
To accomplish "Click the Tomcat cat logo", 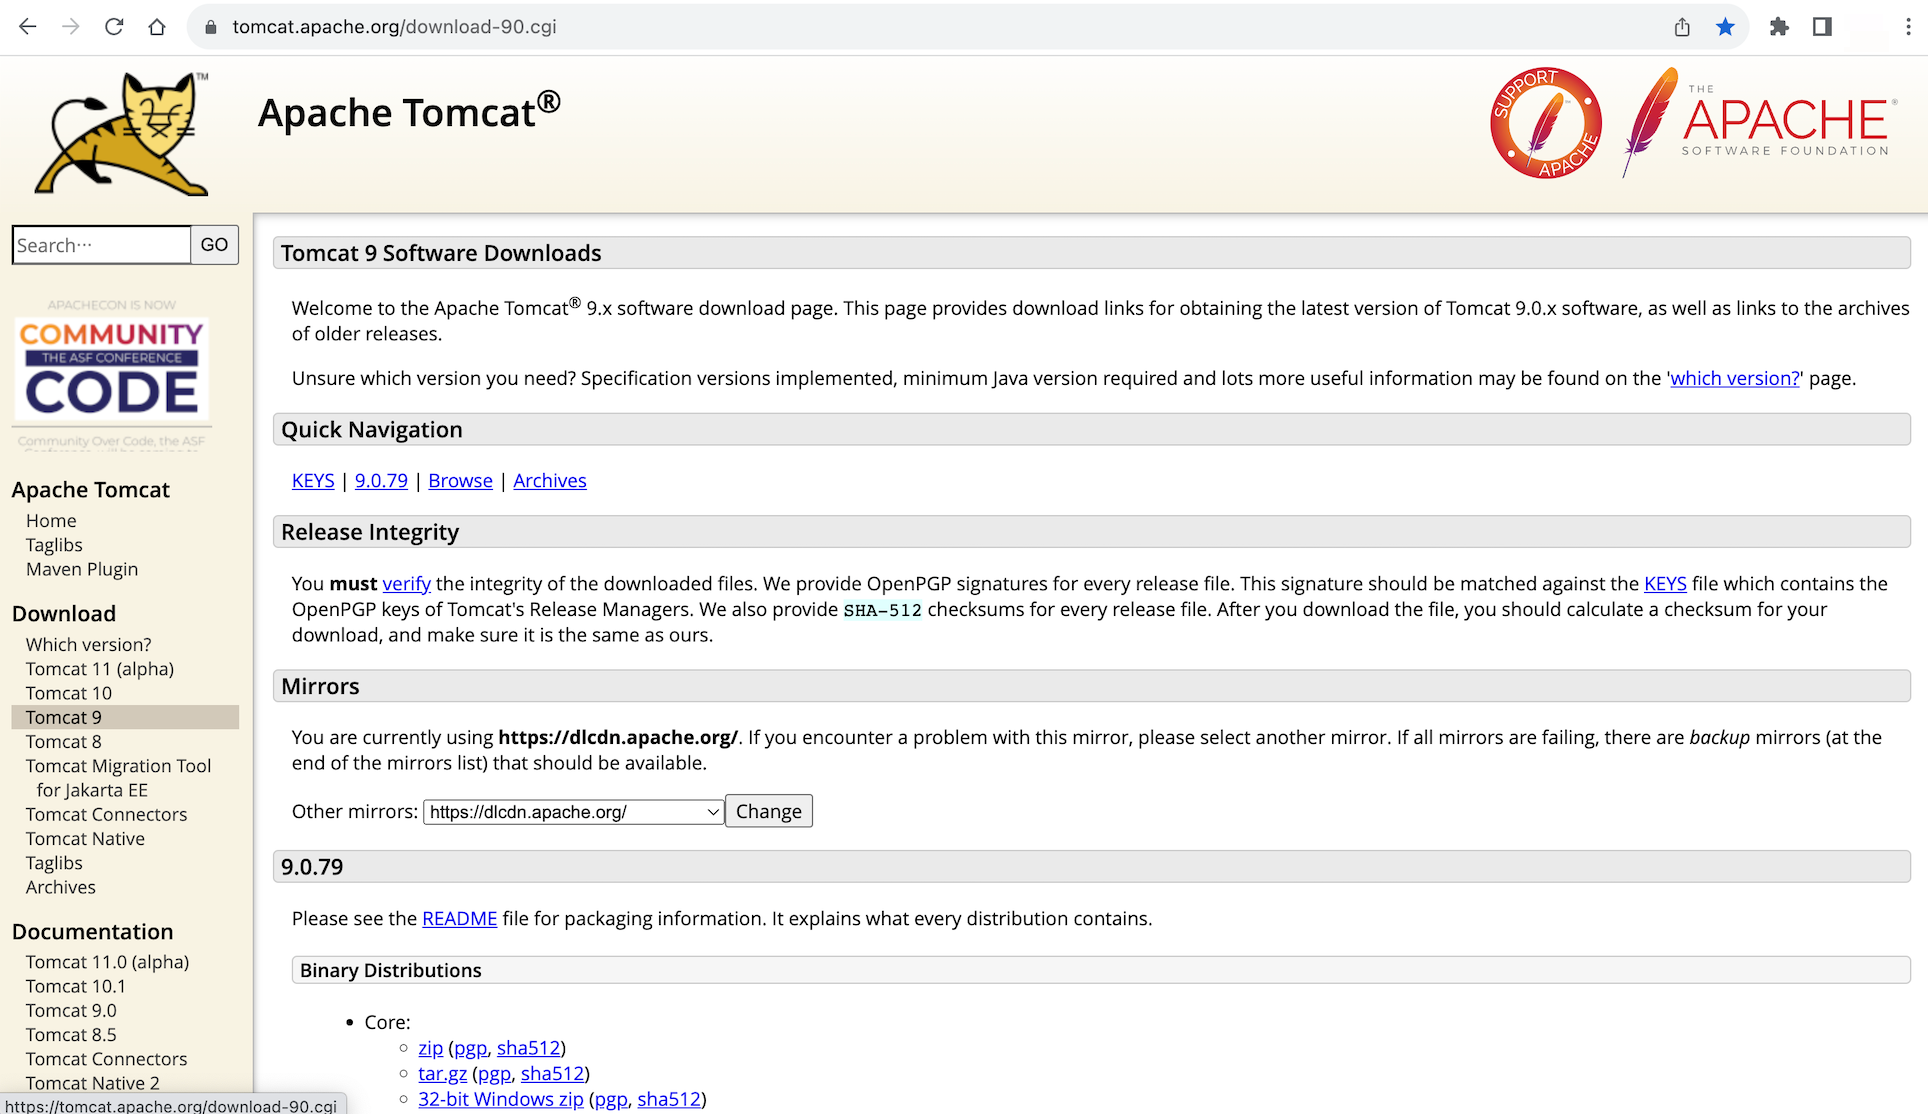I will coord(122,133).
